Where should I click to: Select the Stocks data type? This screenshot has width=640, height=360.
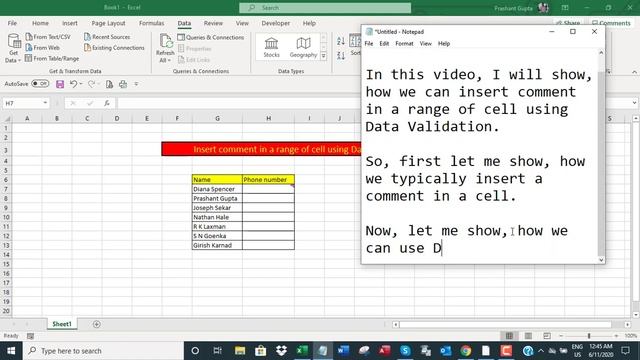(271, 47)
